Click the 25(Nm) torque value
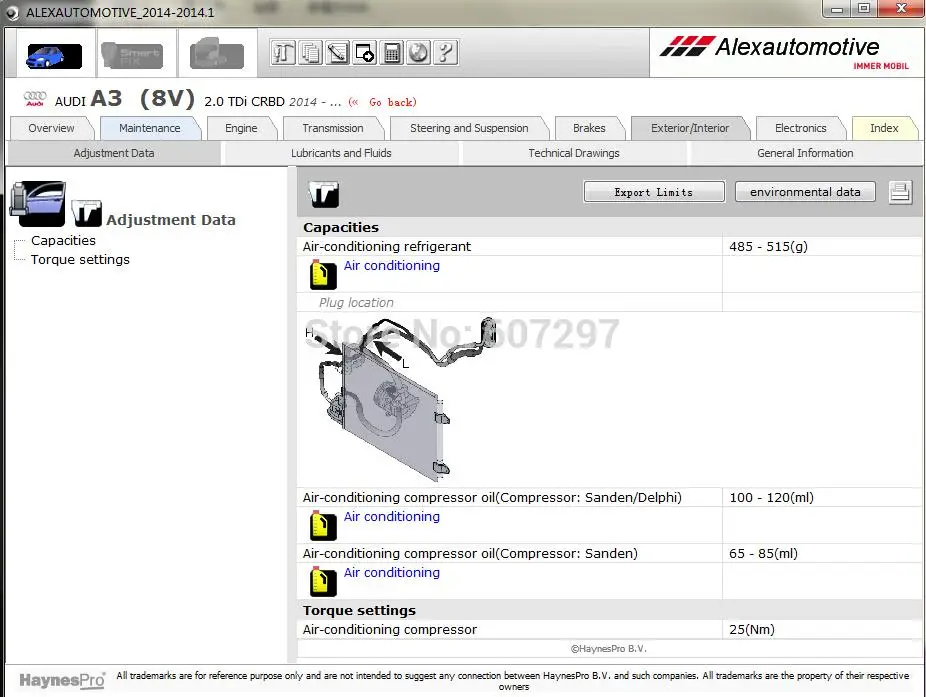The image size is (926, 697). (x=752, y=630)
